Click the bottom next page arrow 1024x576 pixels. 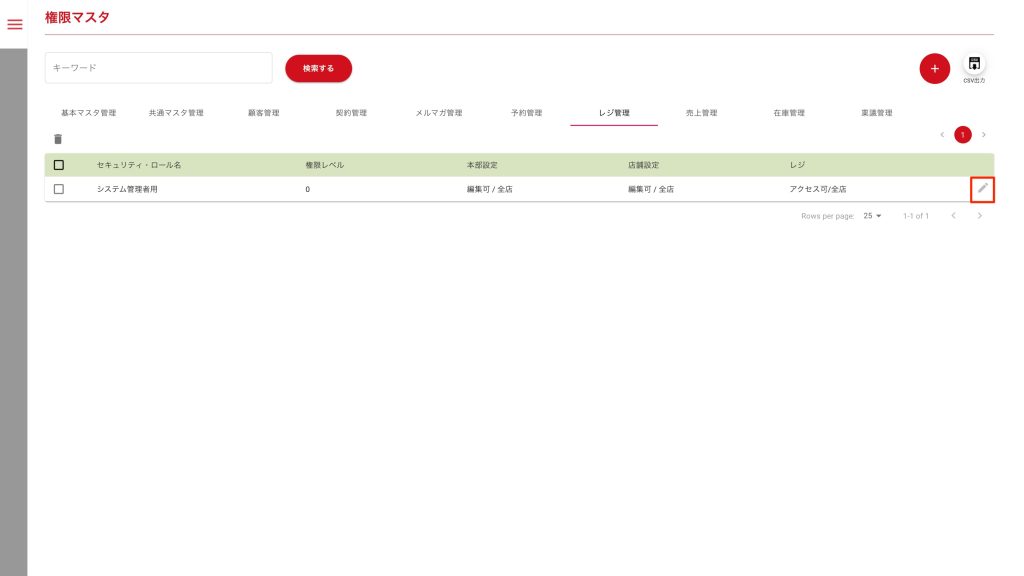pyautogui.click(x=979, y=216)
